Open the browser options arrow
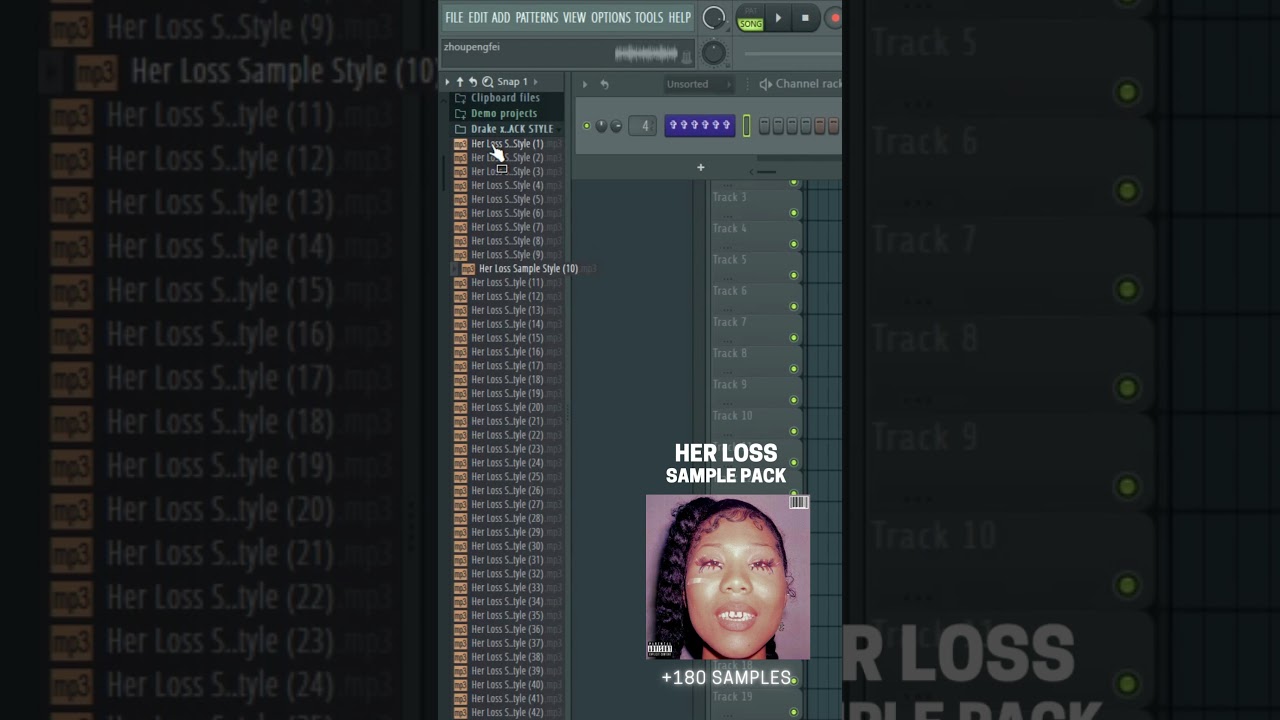Image resolution: width=1280 pixels, height=720 pixels. click(447, 82)
